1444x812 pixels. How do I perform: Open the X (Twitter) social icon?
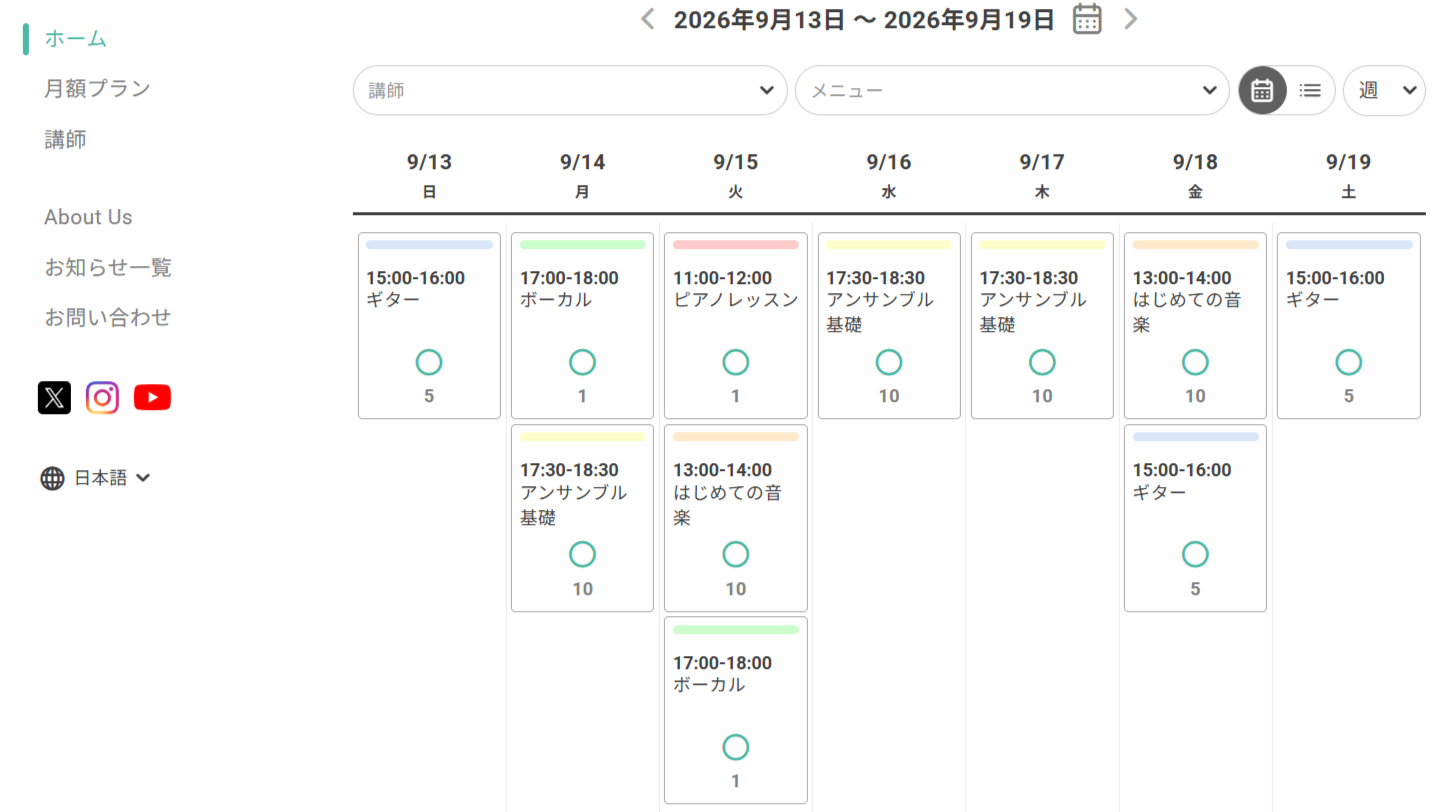pos(54,397)
